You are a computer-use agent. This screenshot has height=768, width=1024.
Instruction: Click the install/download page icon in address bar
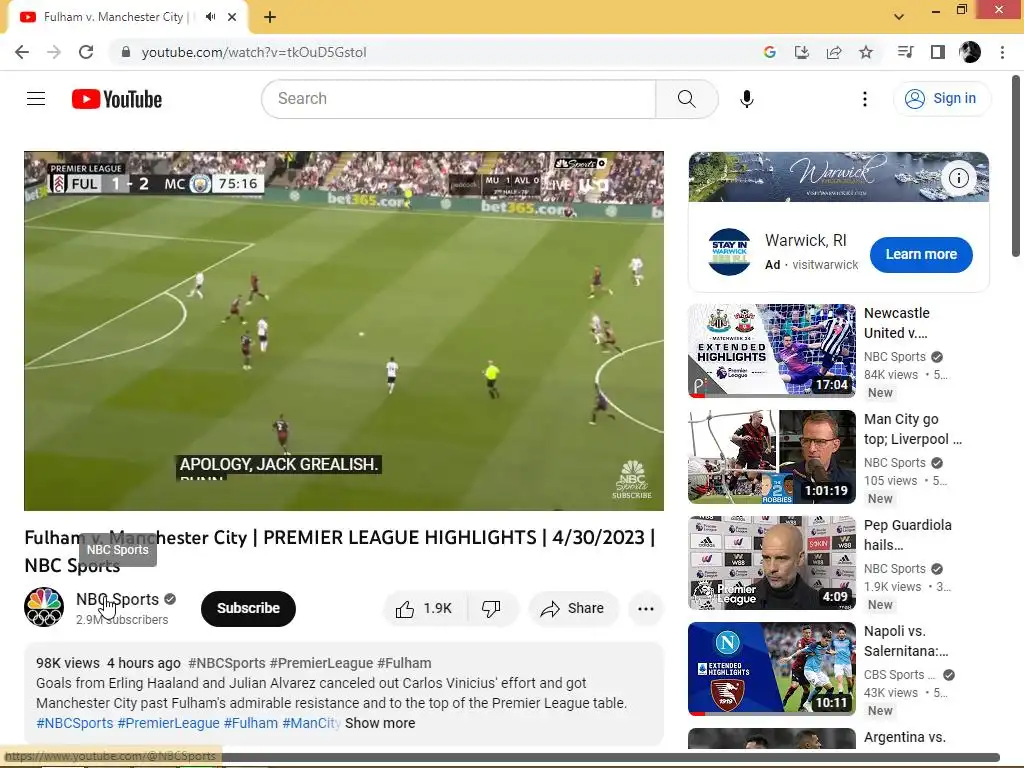[x=802, y=52]
